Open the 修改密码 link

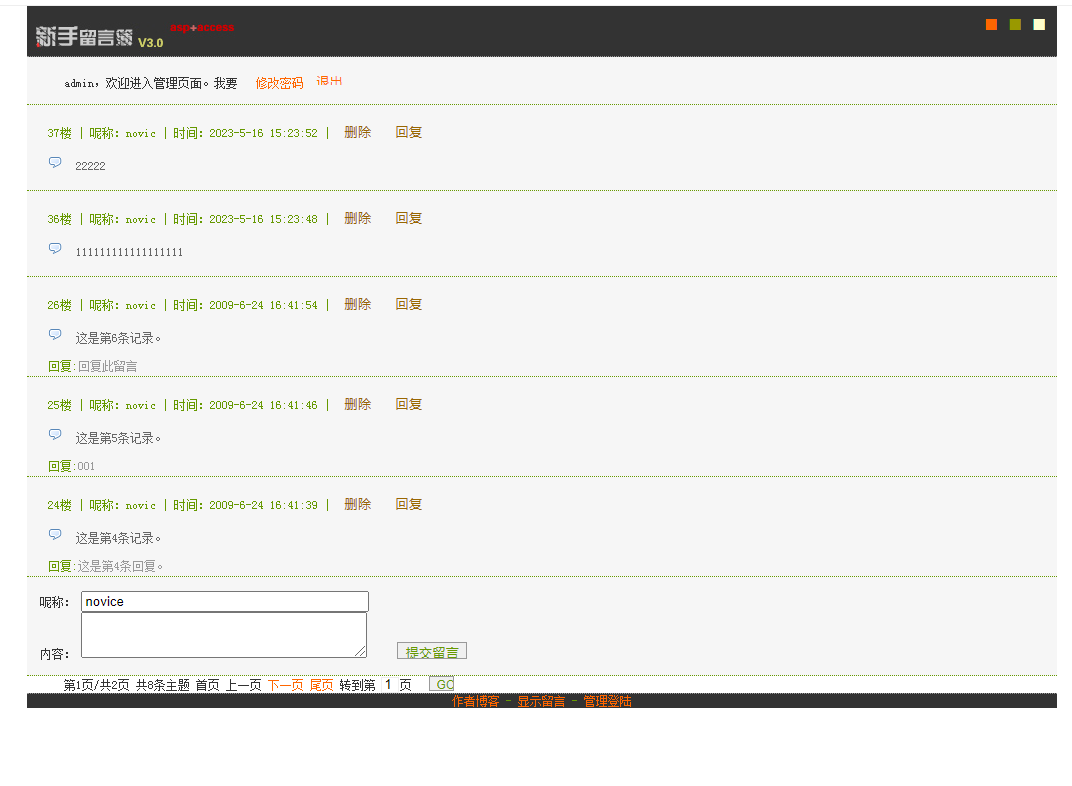point(280,83)
